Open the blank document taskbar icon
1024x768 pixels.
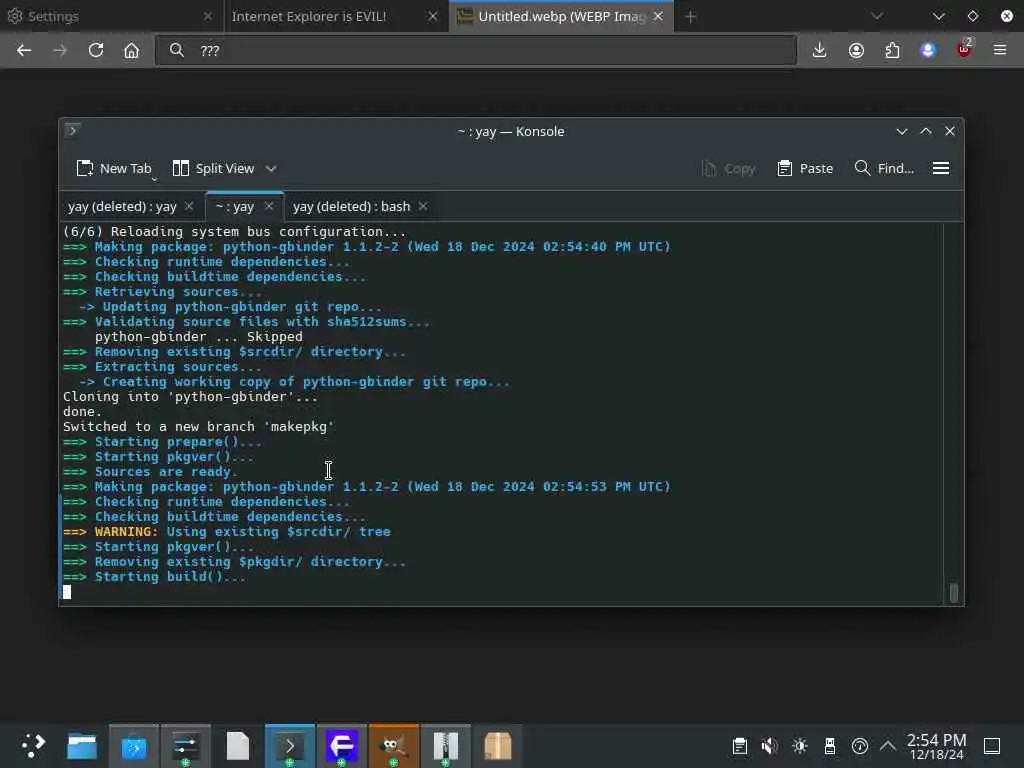(238, 745)
